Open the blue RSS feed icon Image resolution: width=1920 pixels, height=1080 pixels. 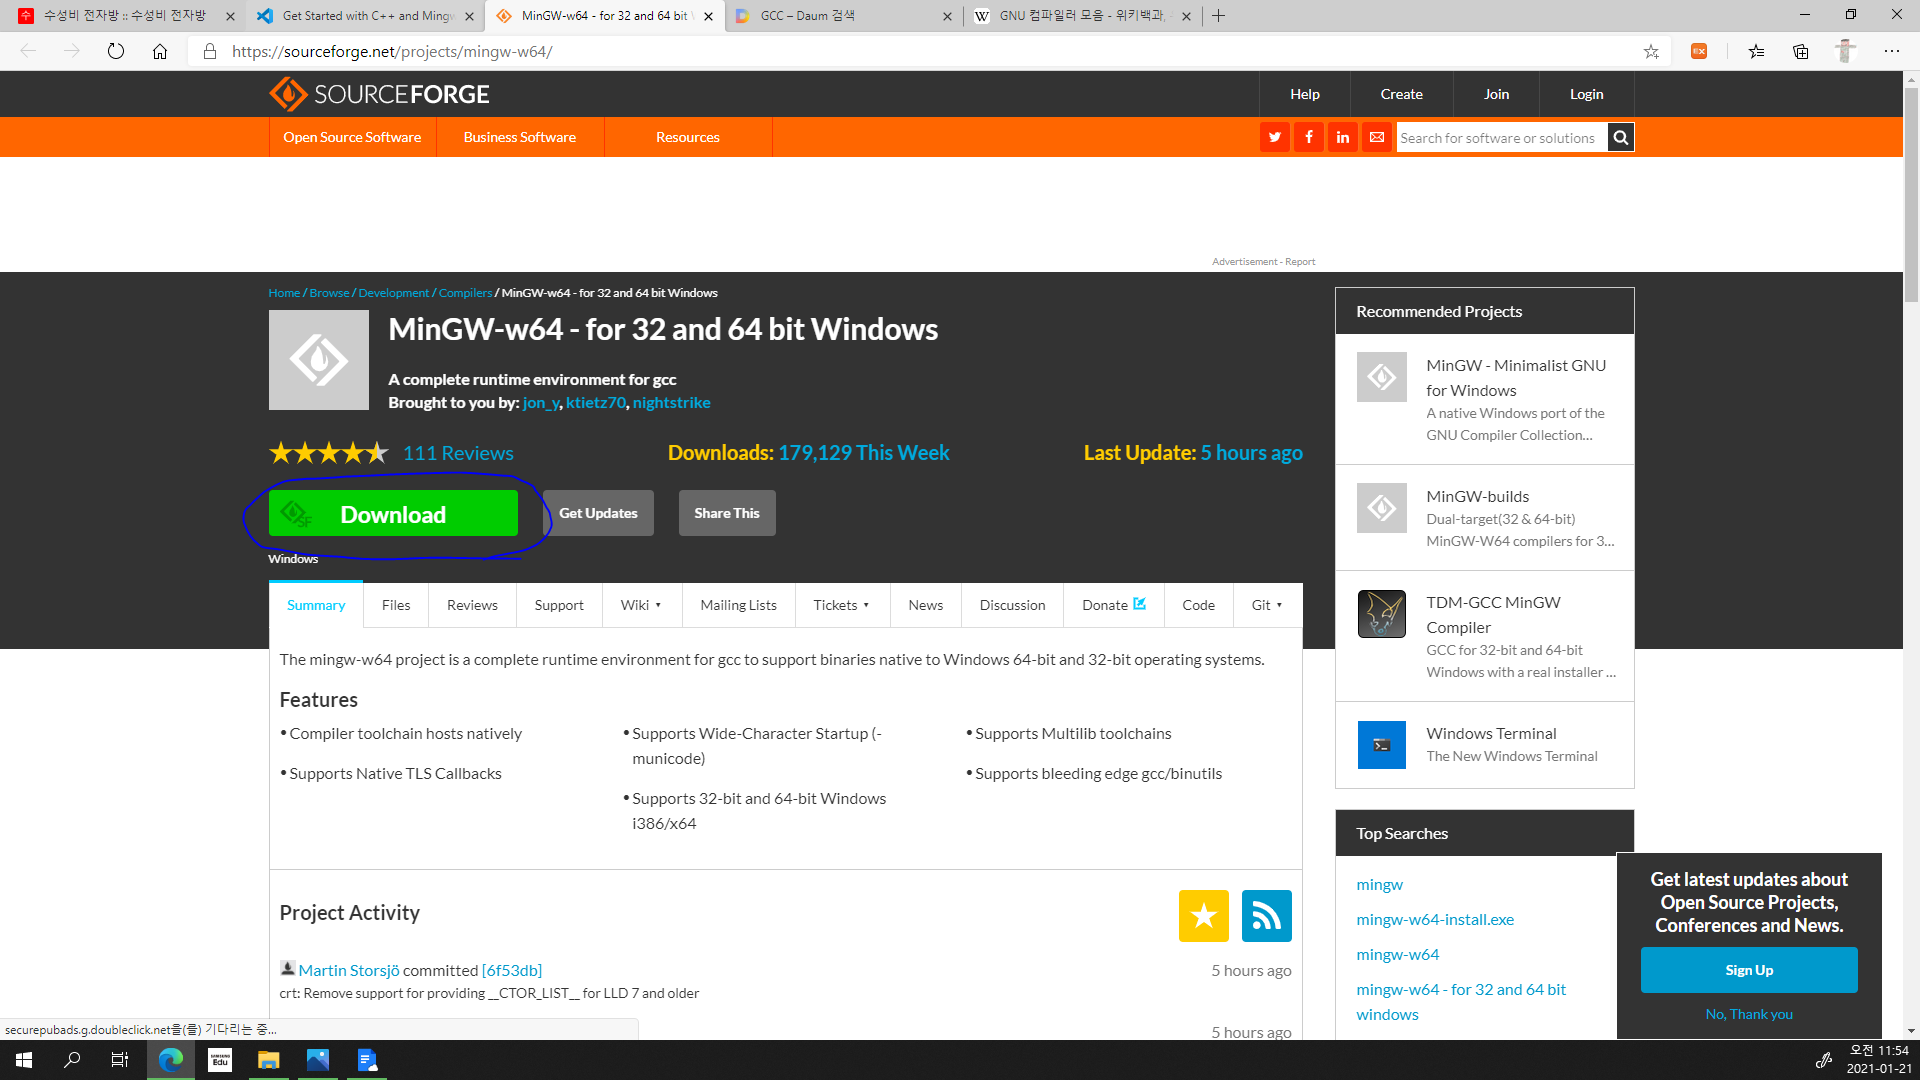1266,915
